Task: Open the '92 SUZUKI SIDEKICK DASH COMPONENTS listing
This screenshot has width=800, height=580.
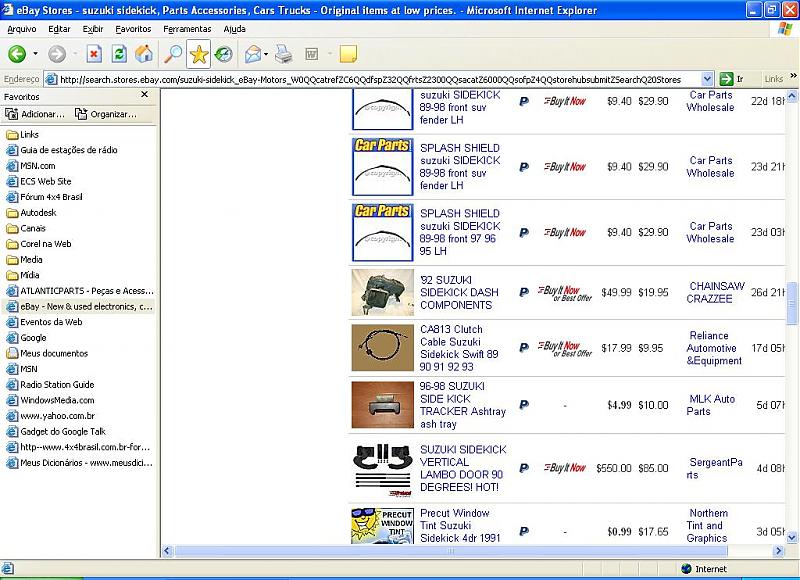Action: pyautogui.click(x=459, y=292)
